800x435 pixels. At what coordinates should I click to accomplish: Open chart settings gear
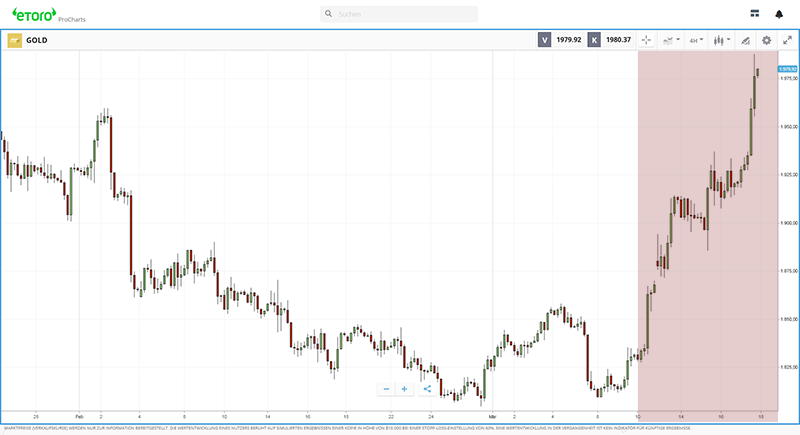pyautogui.click(x=766, y=40)
